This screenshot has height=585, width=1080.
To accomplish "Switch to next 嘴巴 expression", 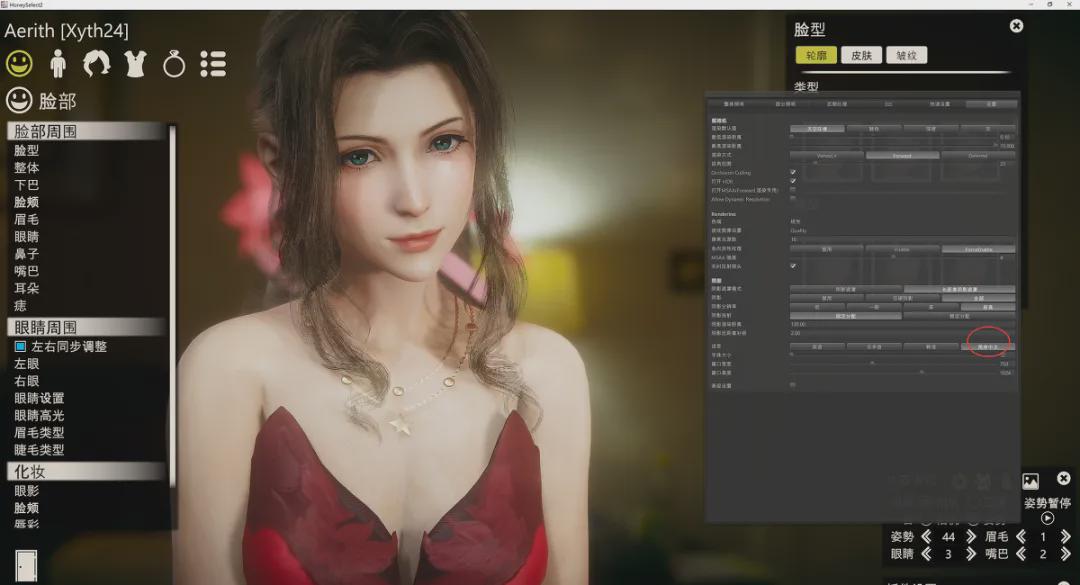I will pos(1066,553).
